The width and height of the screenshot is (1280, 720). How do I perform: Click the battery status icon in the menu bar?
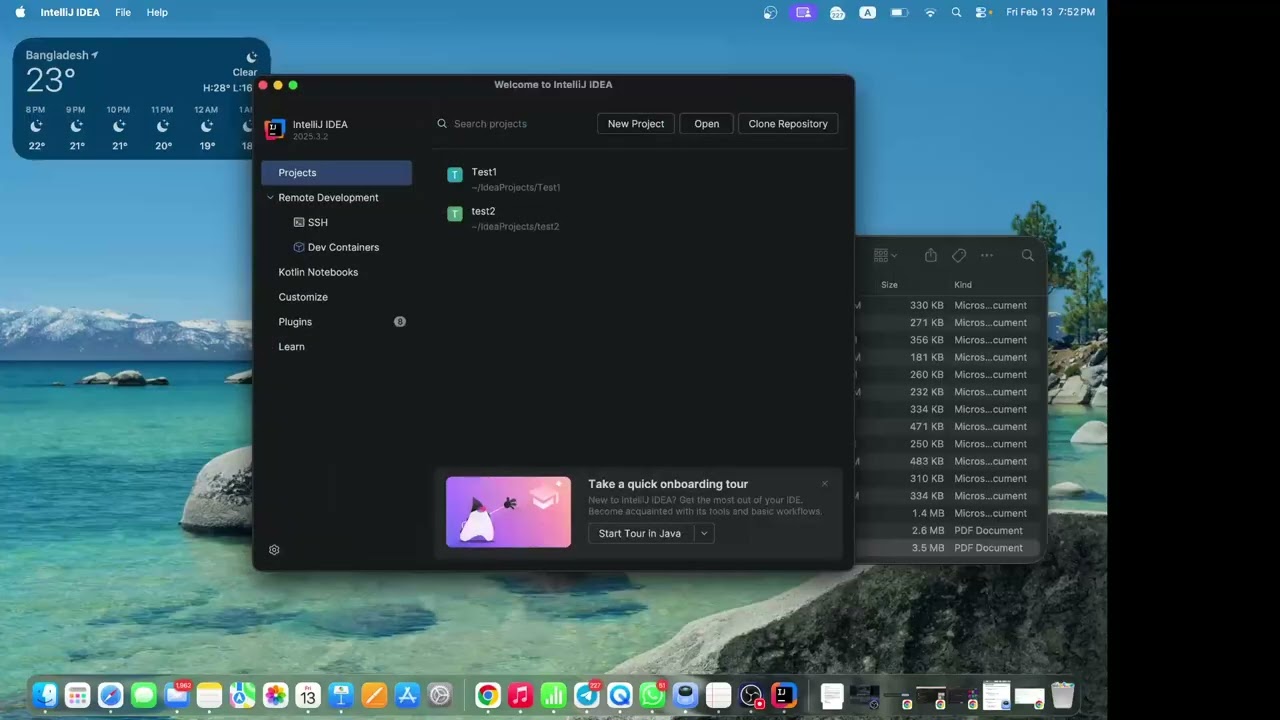pyautogui.click(x=898, y=12)
